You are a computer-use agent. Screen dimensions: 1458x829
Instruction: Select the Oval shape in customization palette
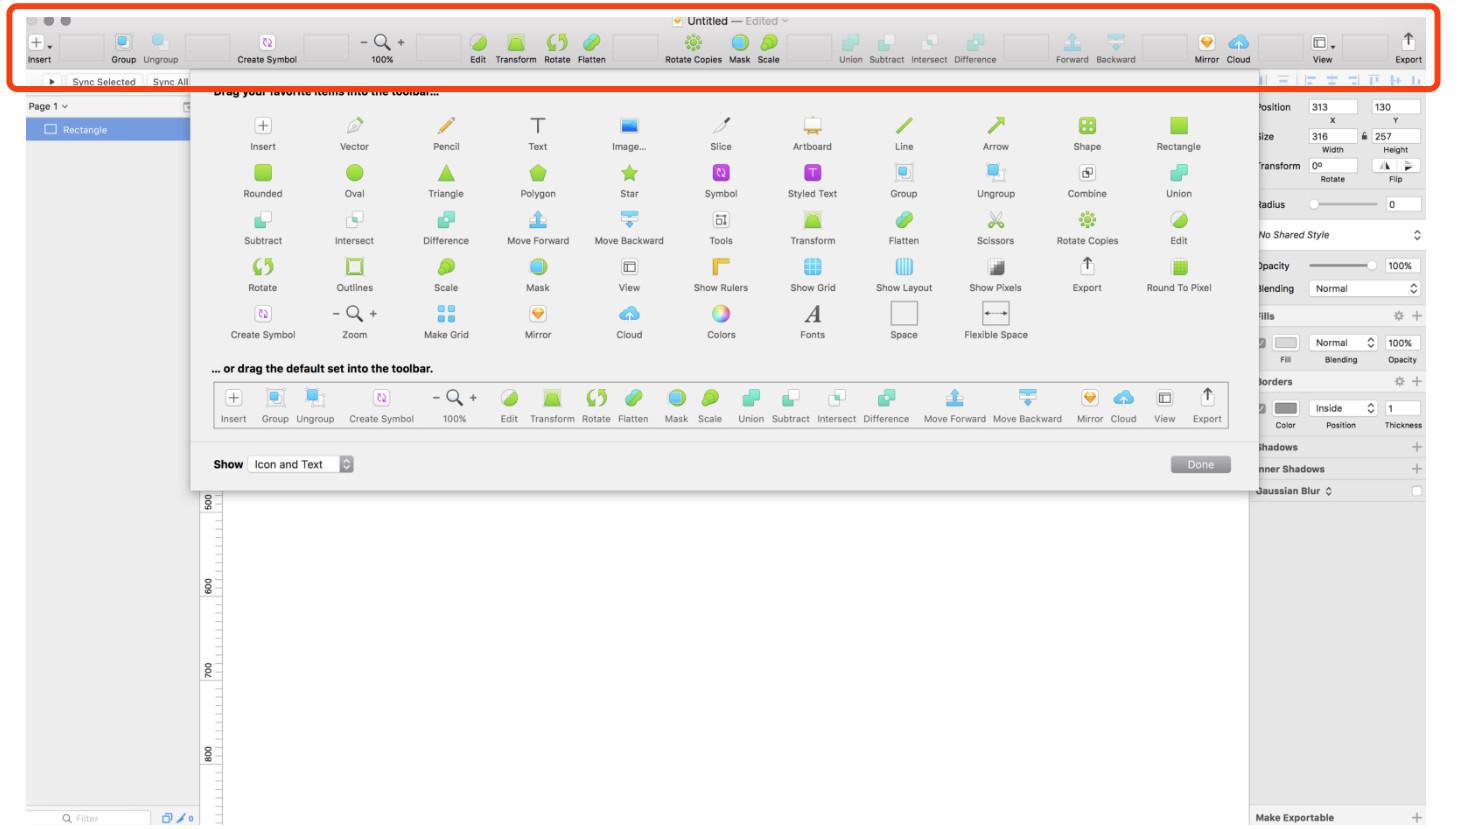pos(354,180)
